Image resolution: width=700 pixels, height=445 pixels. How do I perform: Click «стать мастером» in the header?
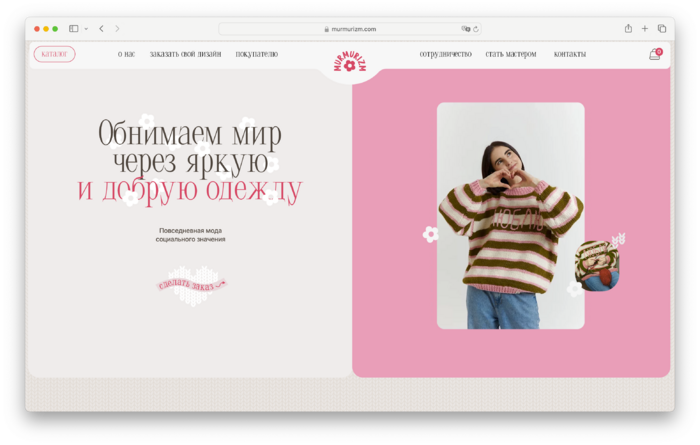click(x=511, y=54)
